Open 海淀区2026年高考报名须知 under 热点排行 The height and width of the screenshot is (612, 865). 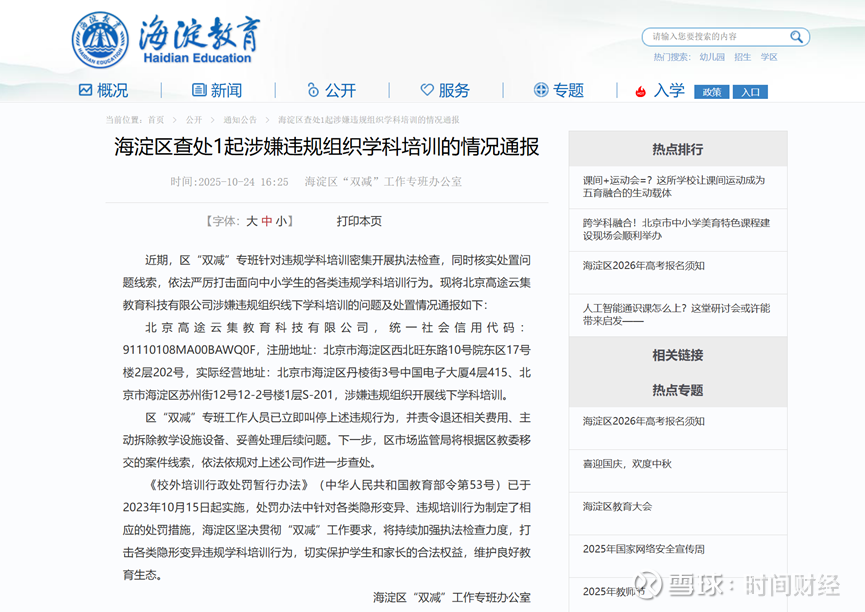(x=644, y=265)
